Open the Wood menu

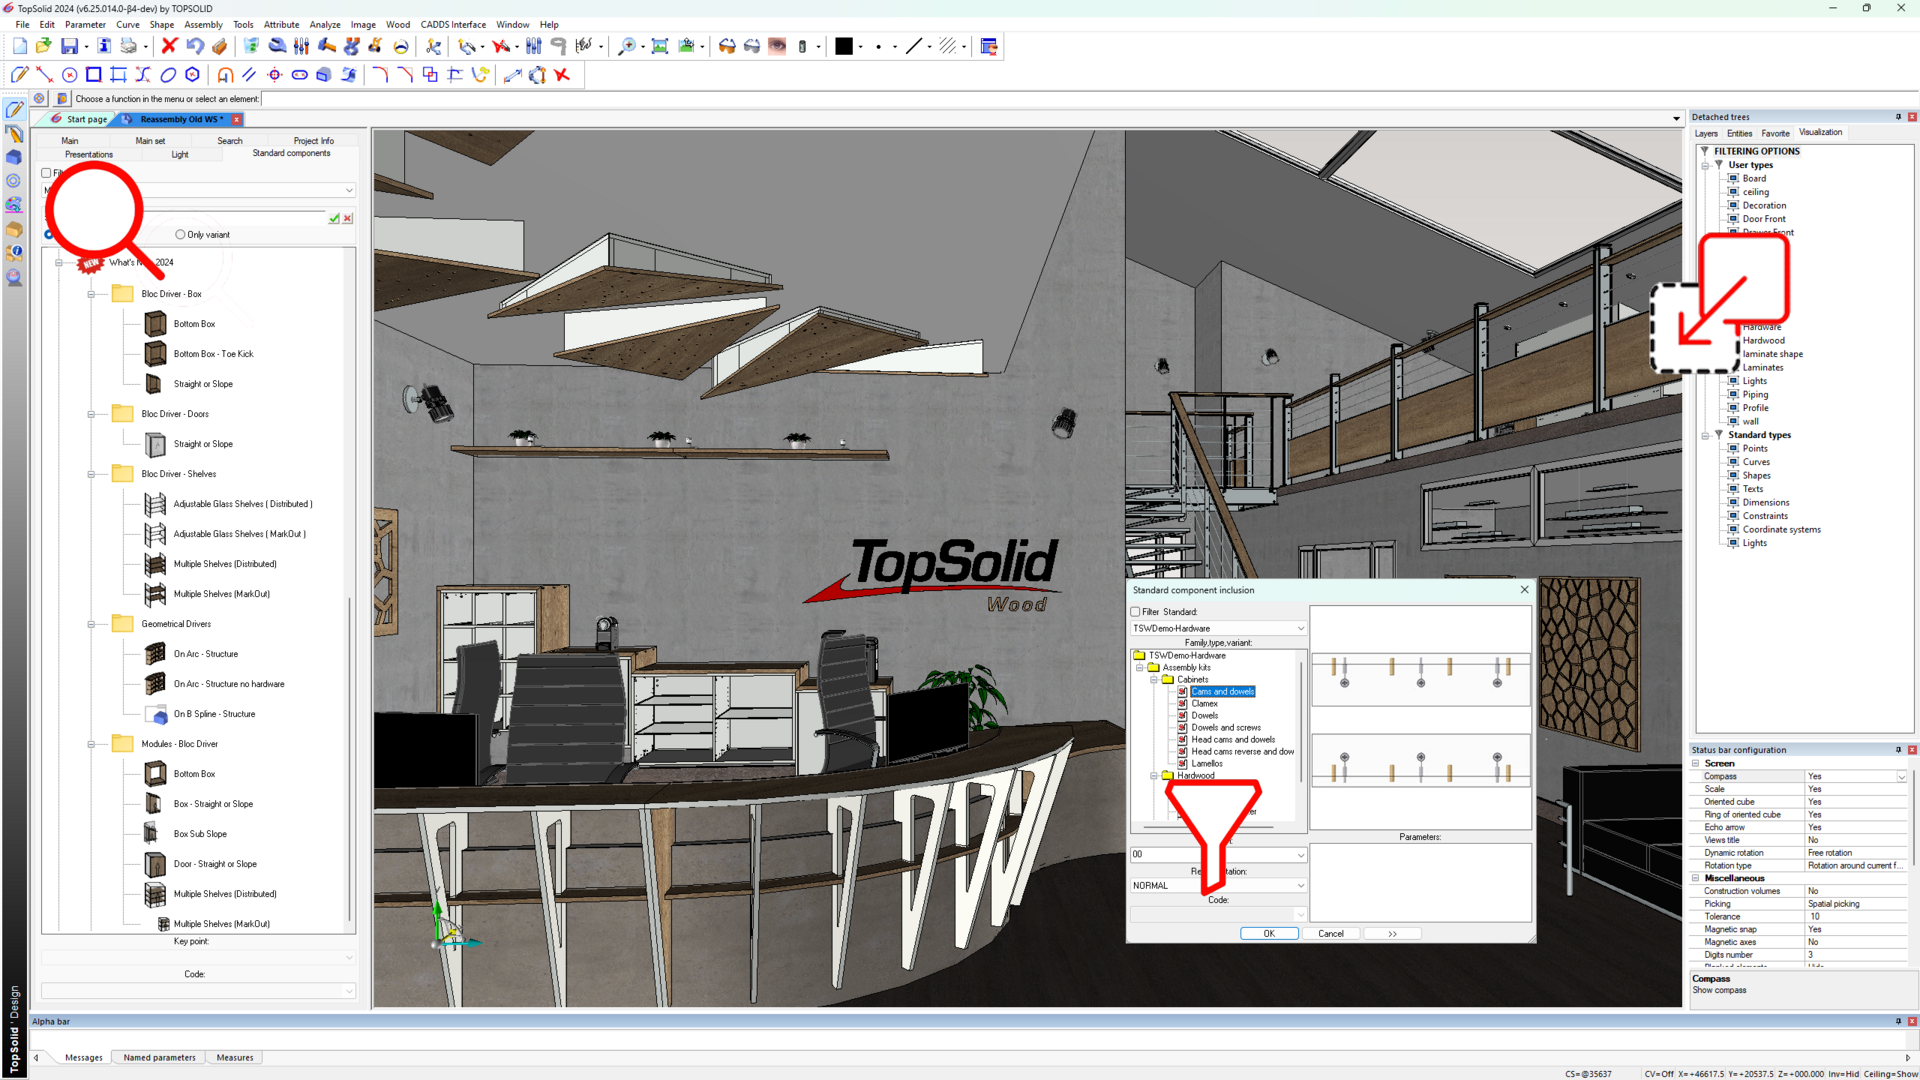coord(398,24)
